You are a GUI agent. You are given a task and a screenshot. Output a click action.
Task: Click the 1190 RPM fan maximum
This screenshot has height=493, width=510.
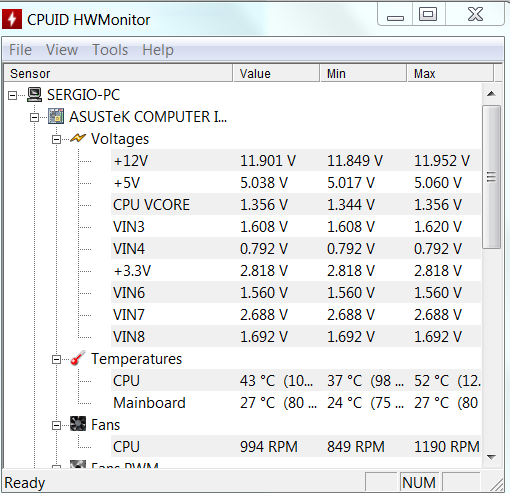click(x=447, y=447)
